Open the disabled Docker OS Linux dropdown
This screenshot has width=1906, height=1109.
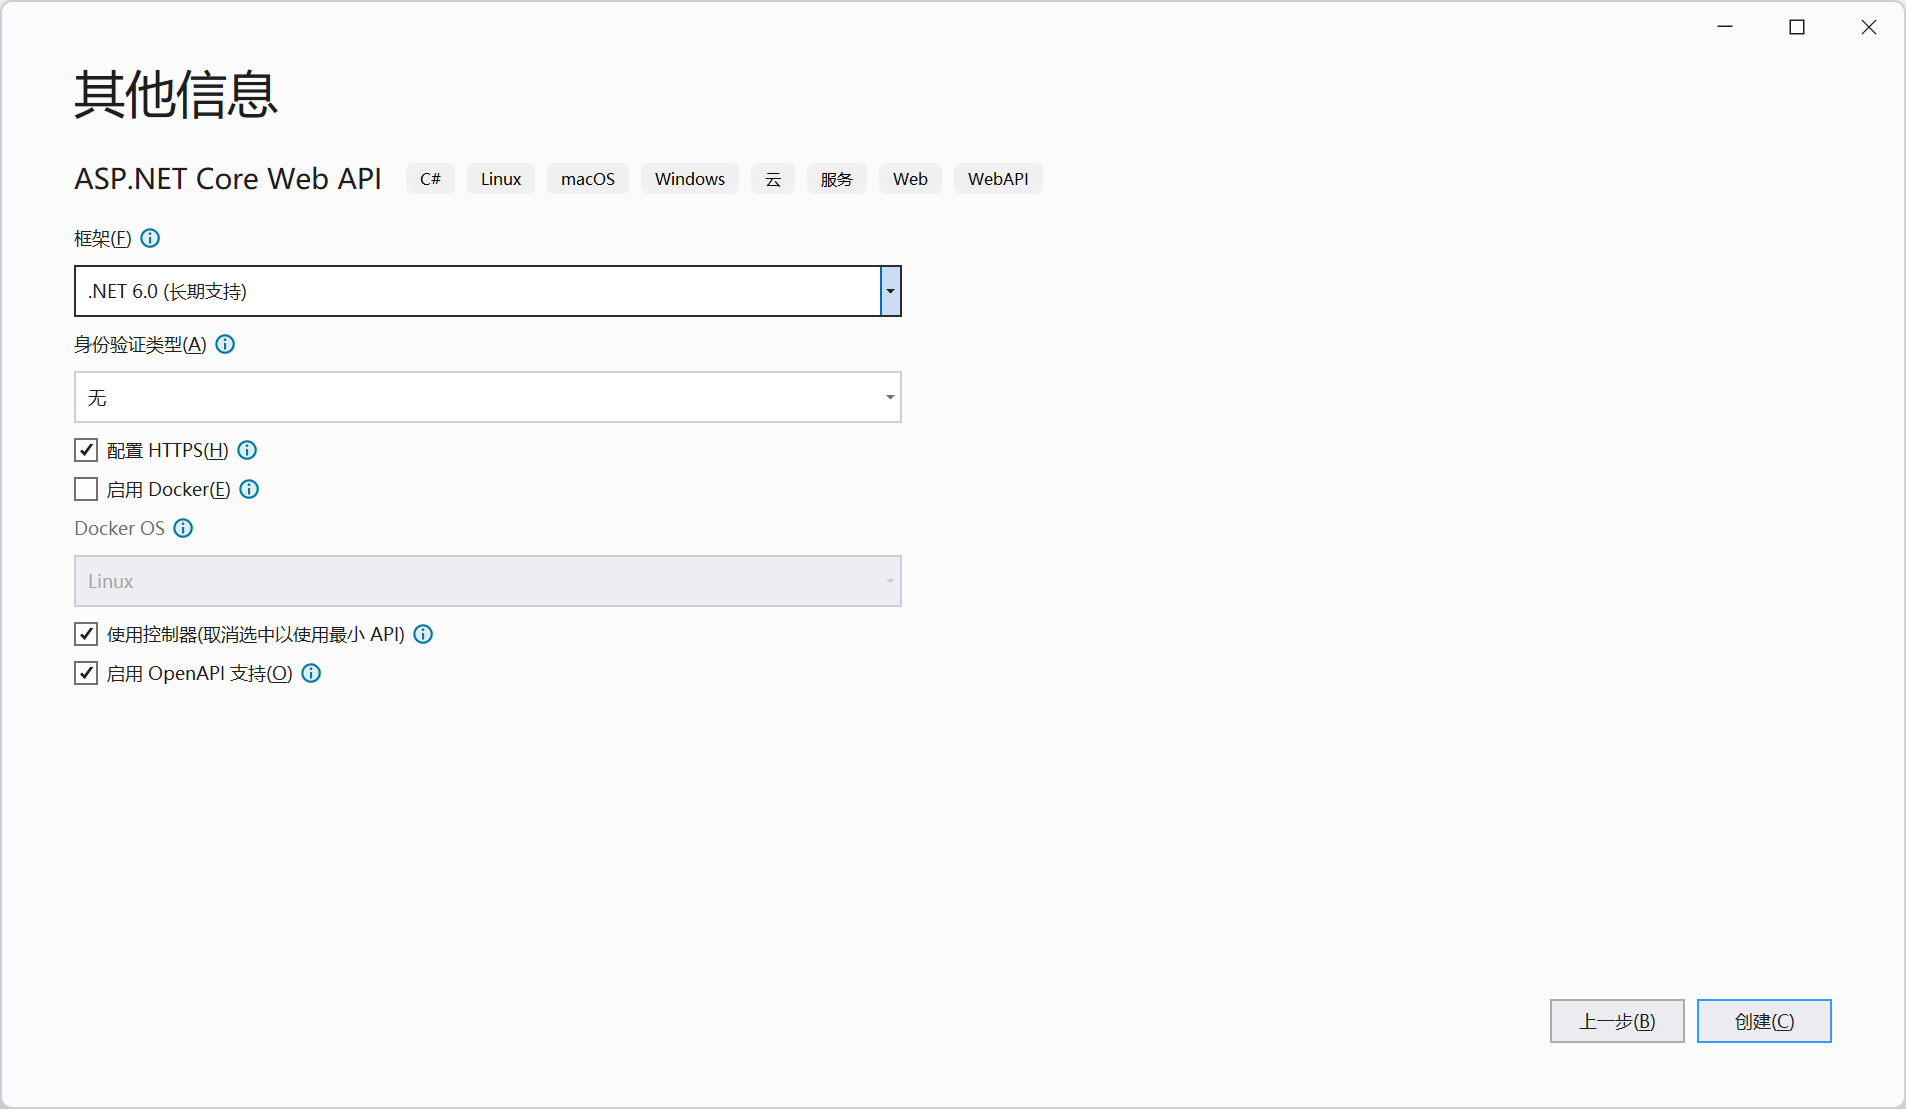pos(488,581)
